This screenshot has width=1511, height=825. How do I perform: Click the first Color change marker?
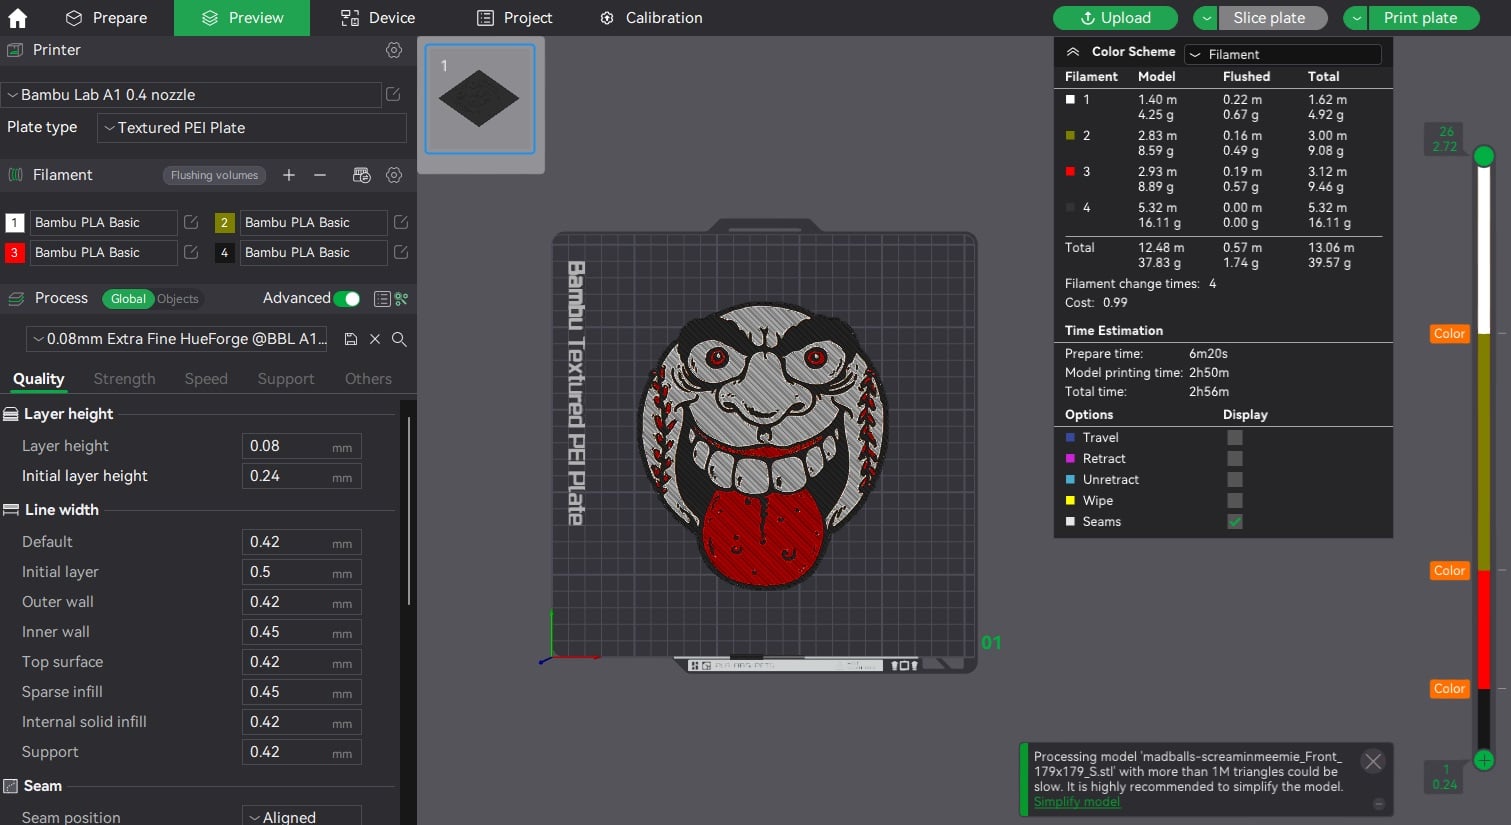[1449, 334]
